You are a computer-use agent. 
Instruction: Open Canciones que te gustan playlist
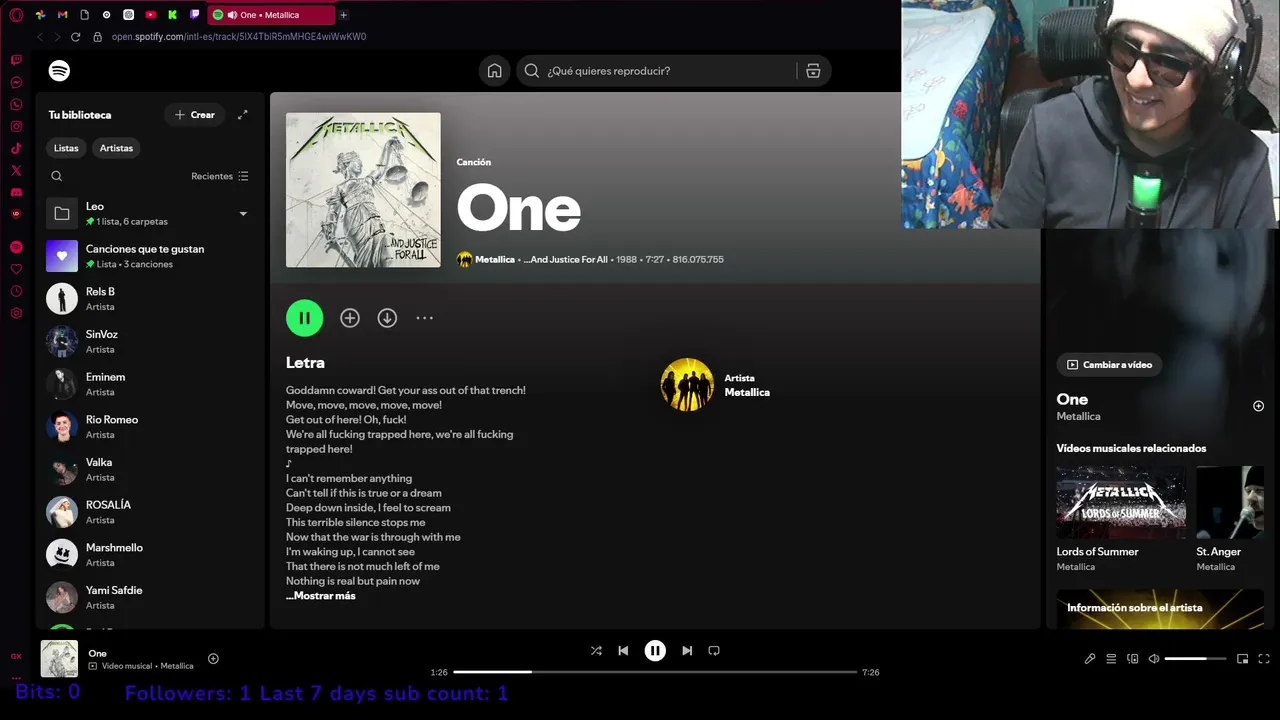coord(150,256)
